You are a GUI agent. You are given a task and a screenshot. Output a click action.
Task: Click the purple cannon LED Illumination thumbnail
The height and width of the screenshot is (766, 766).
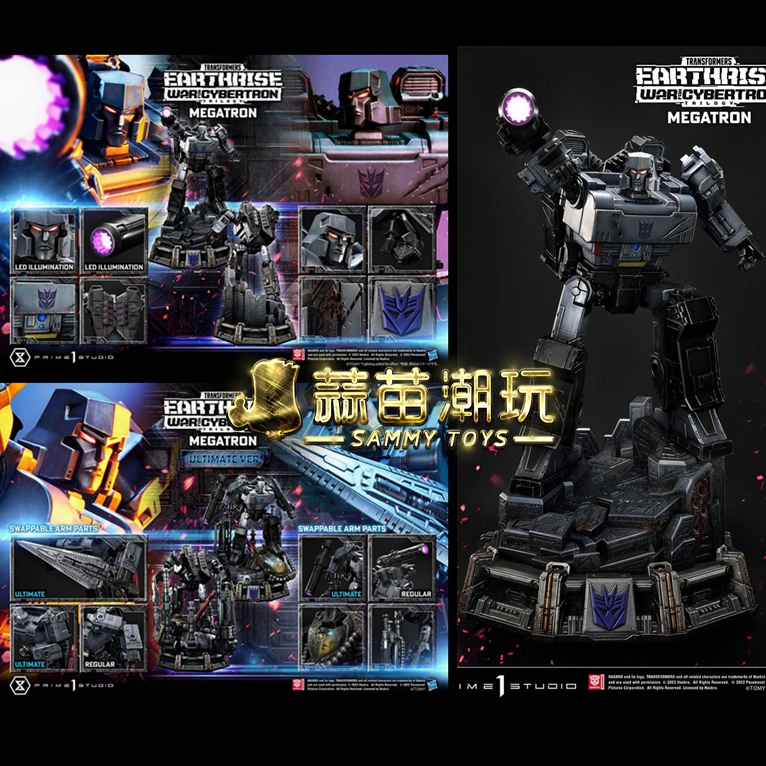point(114,240)
